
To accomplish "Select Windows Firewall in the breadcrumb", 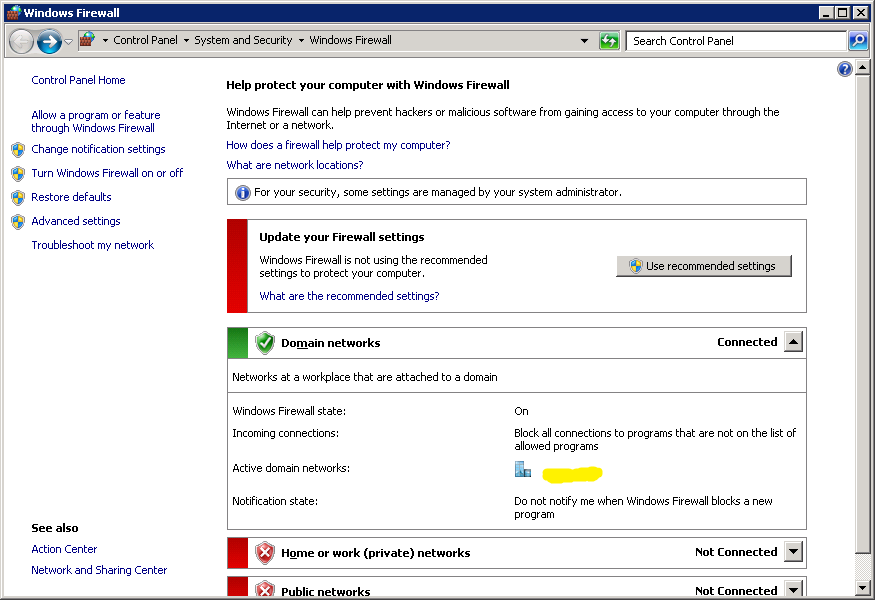I will click(351, 40).
